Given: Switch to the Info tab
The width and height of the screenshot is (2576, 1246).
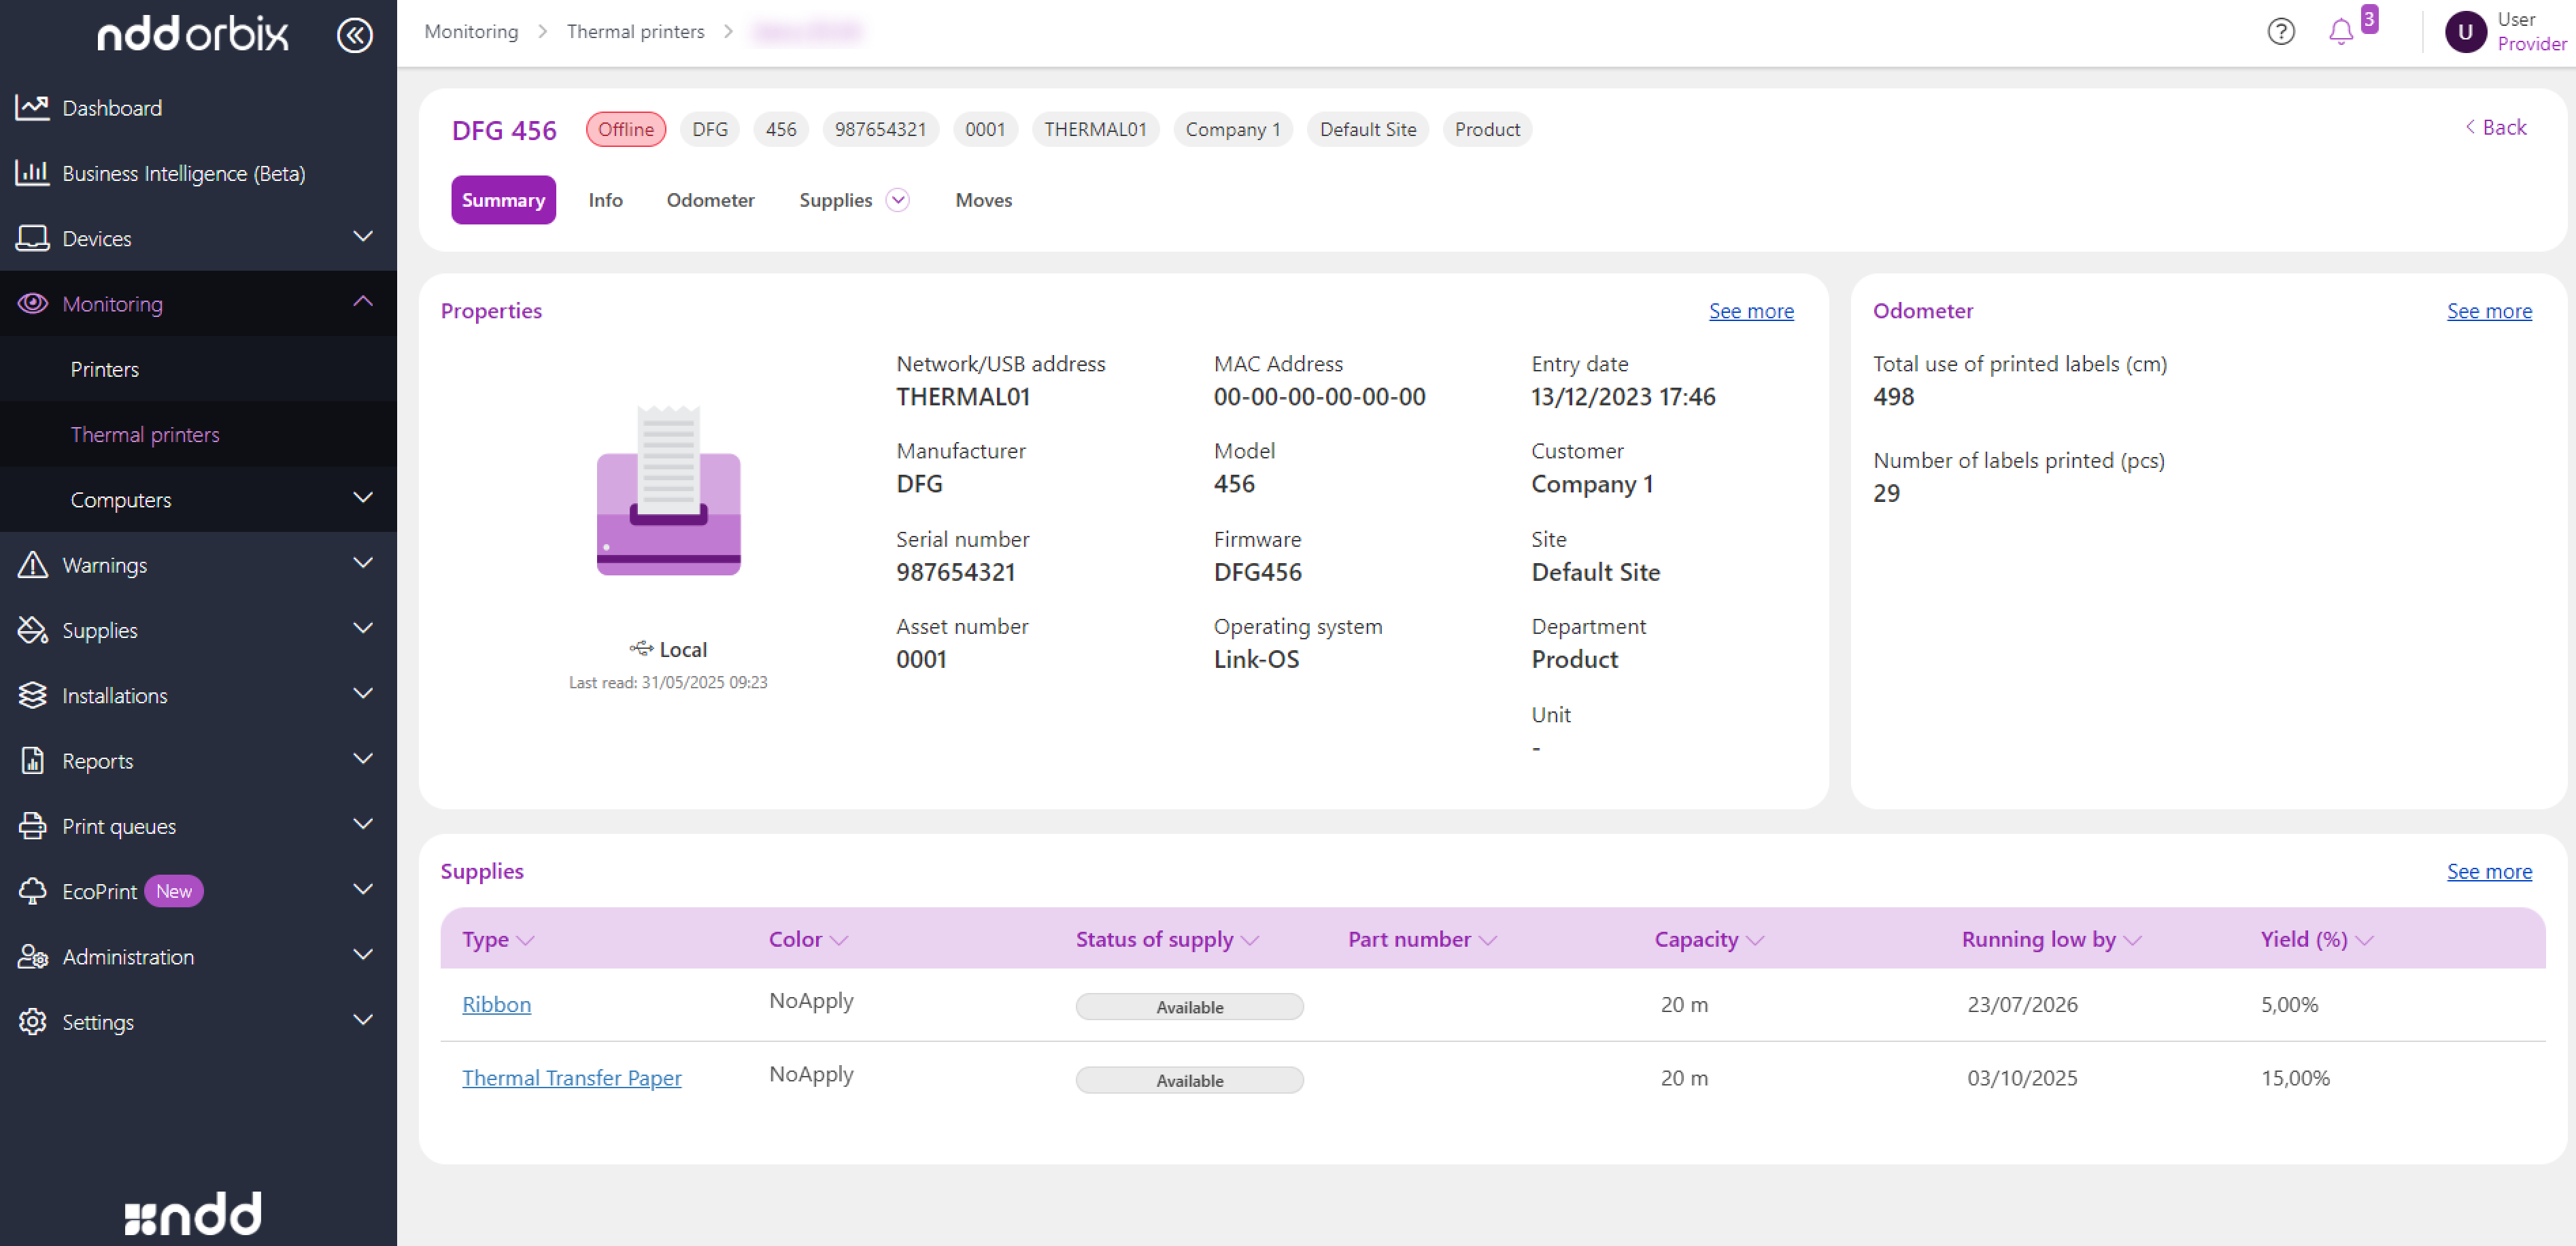Looking at the screenshot, I should (x=605, y=200).
